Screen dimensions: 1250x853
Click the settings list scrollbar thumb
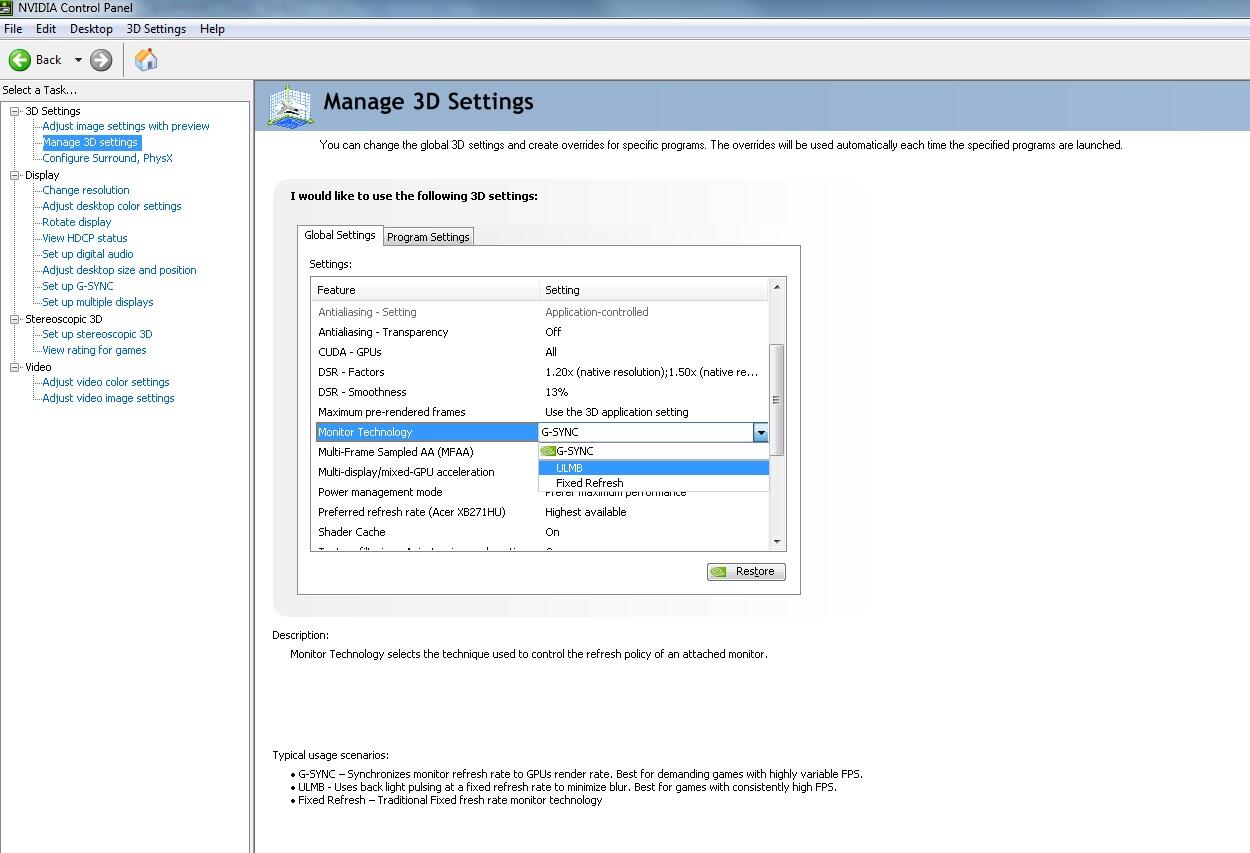[777, 400]
